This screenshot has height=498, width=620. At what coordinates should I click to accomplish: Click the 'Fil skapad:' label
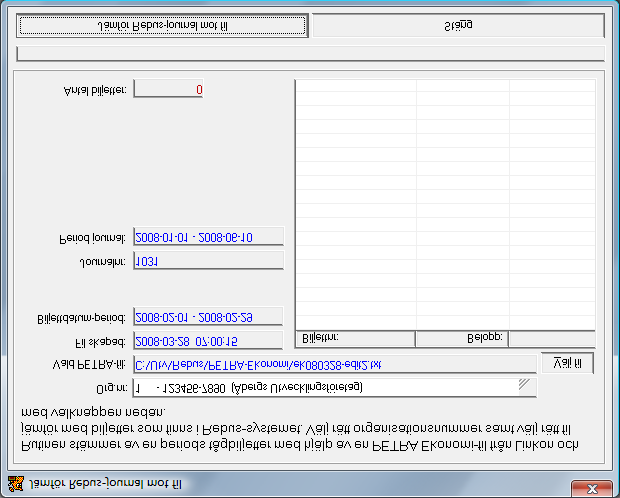pos(100,342)
